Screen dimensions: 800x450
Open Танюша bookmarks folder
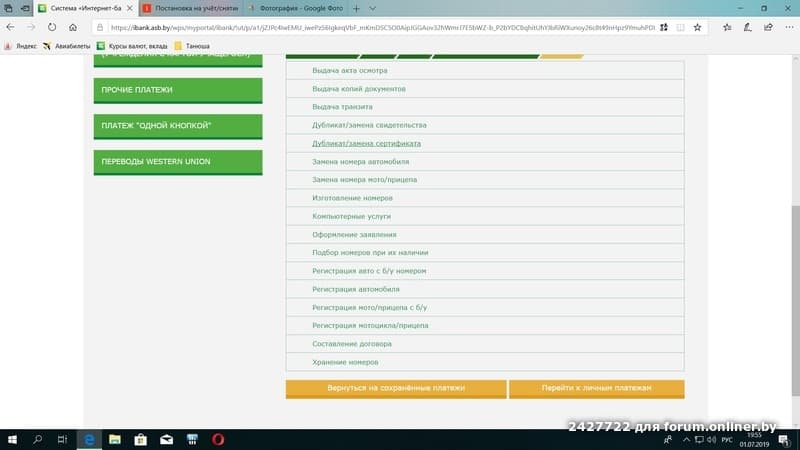pyautogui.click(x=192, y=46)
